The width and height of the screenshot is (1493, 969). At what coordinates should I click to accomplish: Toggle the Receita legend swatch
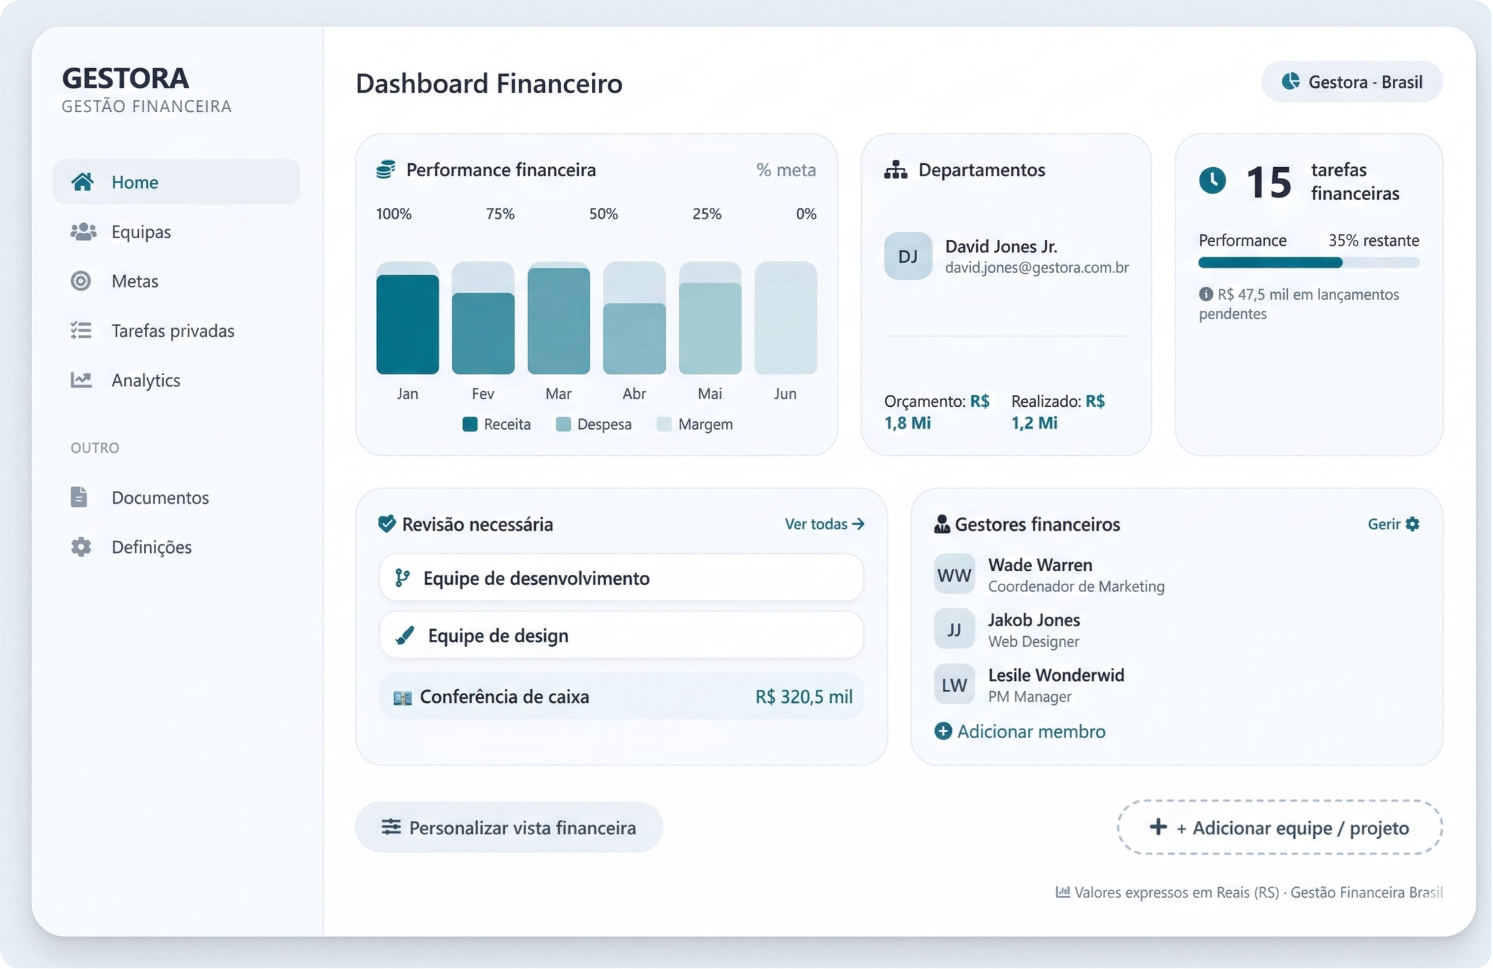[x=470, y=424]
